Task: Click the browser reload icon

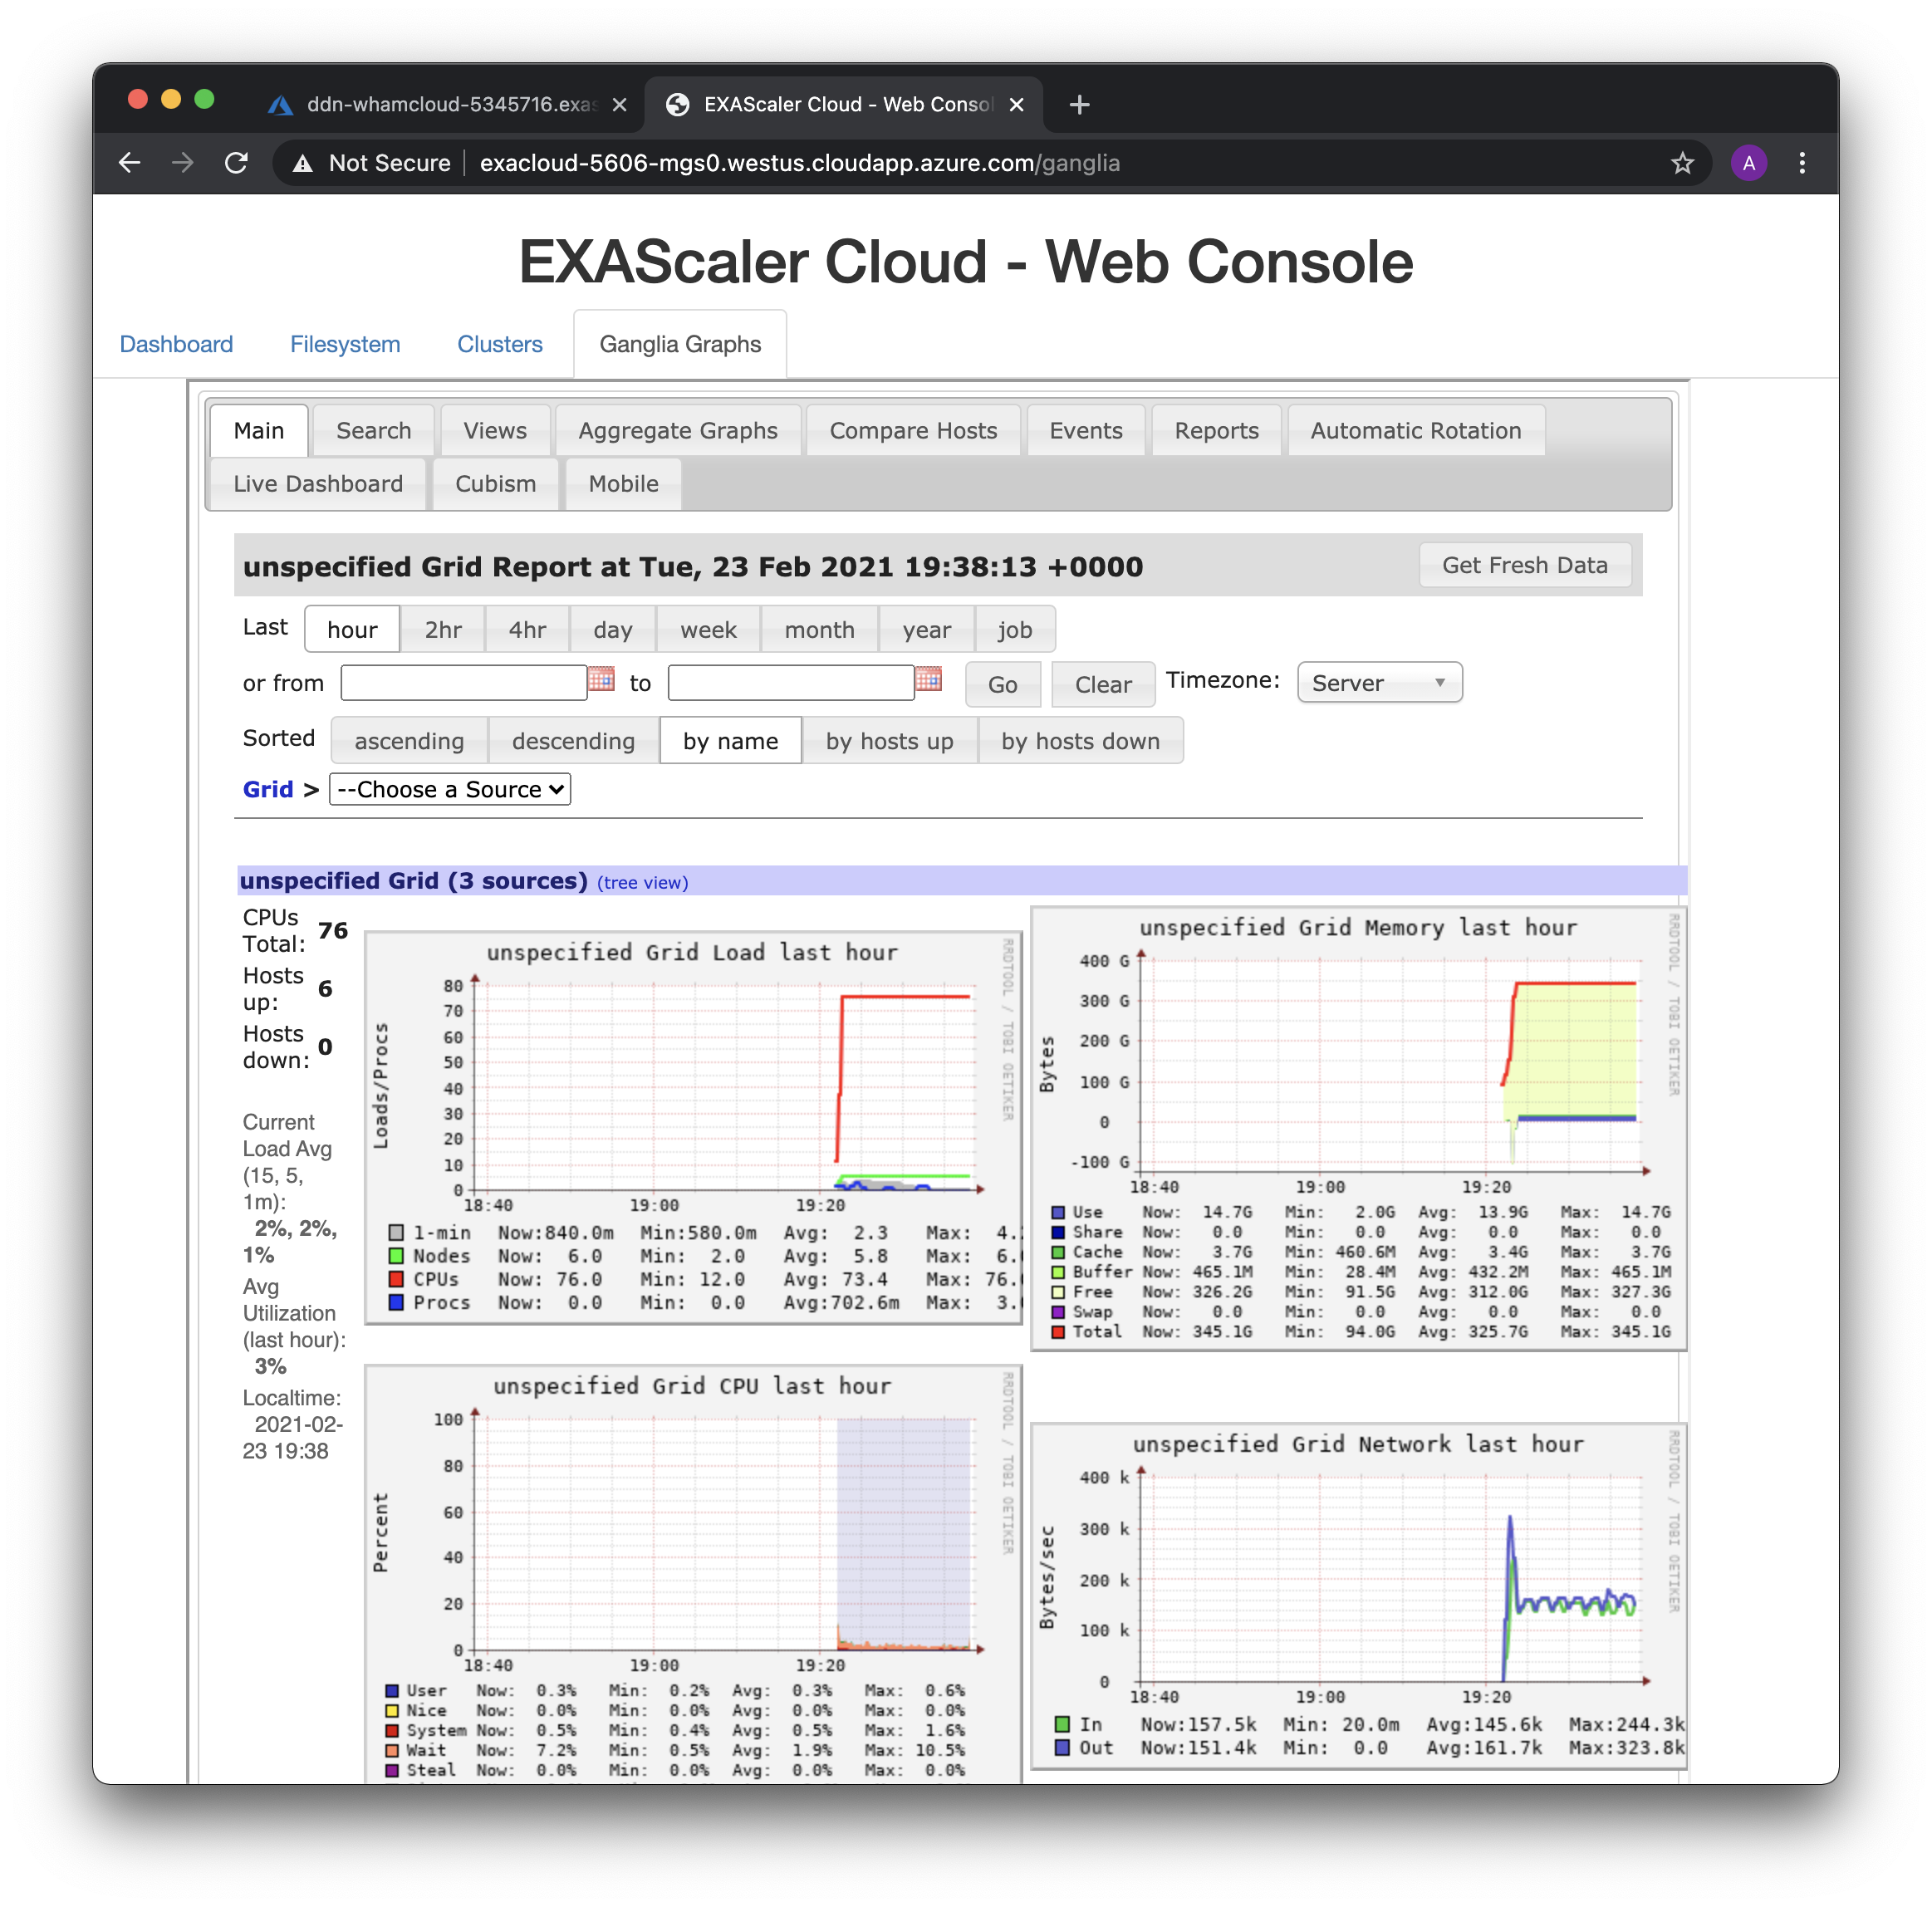Action: pyautogui.click(x=236, y=163)
